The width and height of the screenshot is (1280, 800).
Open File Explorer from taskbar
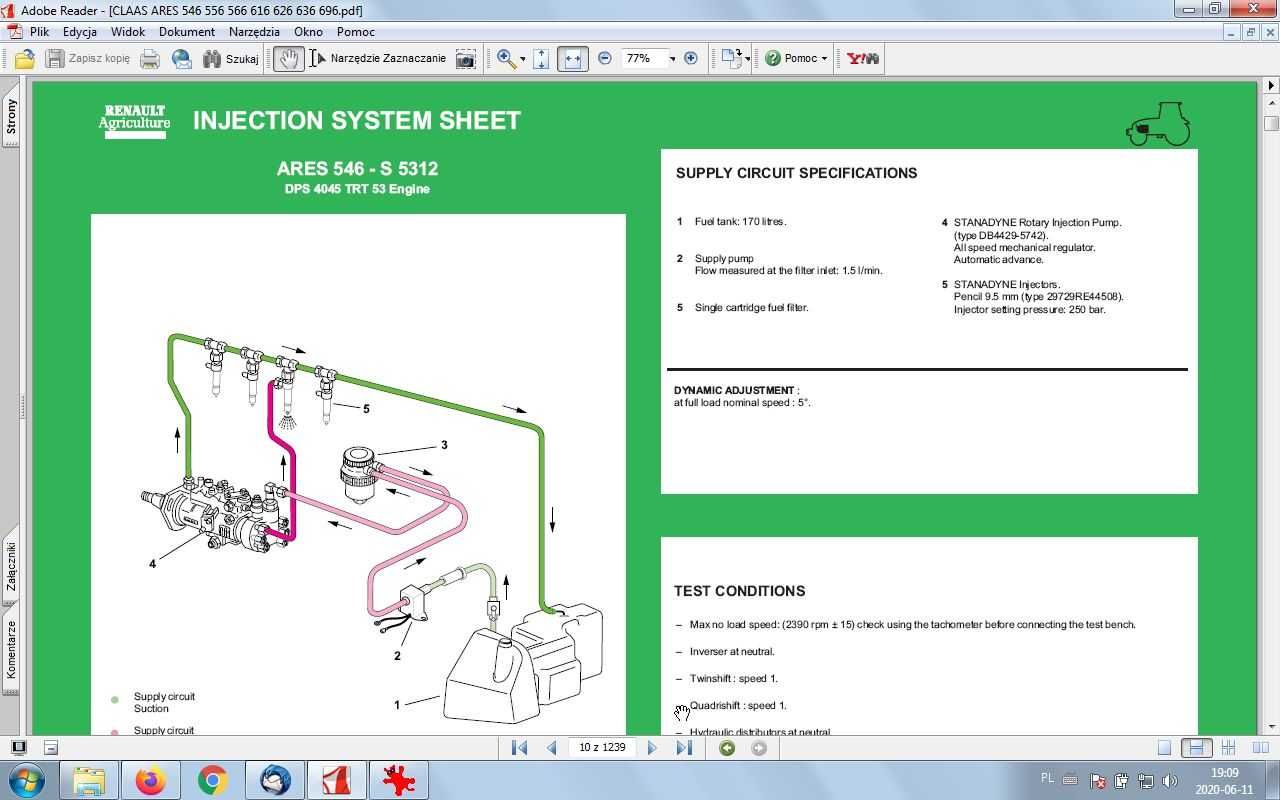tap(89, 780)
